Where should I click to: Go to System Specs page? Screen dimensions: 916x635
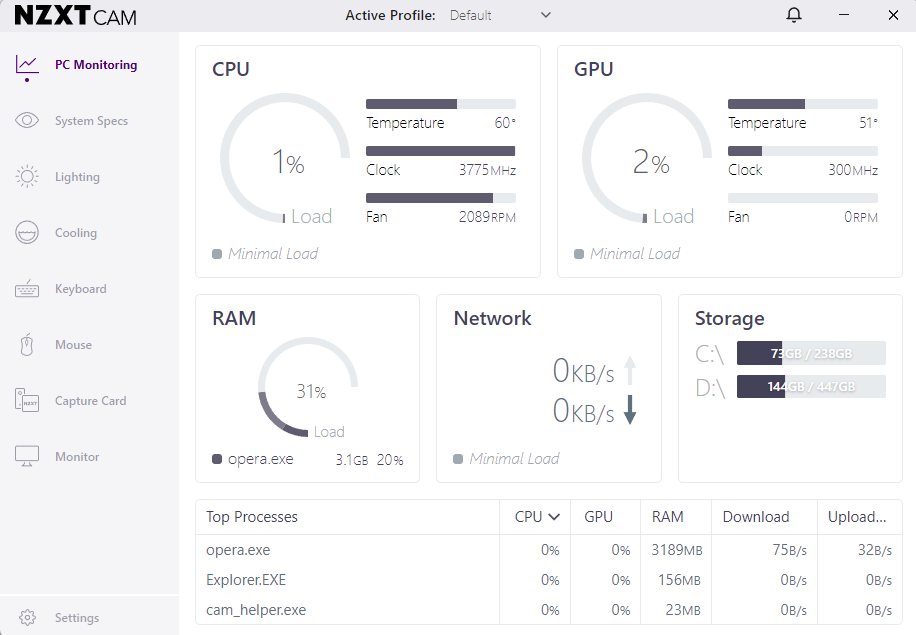click(91, 121)
